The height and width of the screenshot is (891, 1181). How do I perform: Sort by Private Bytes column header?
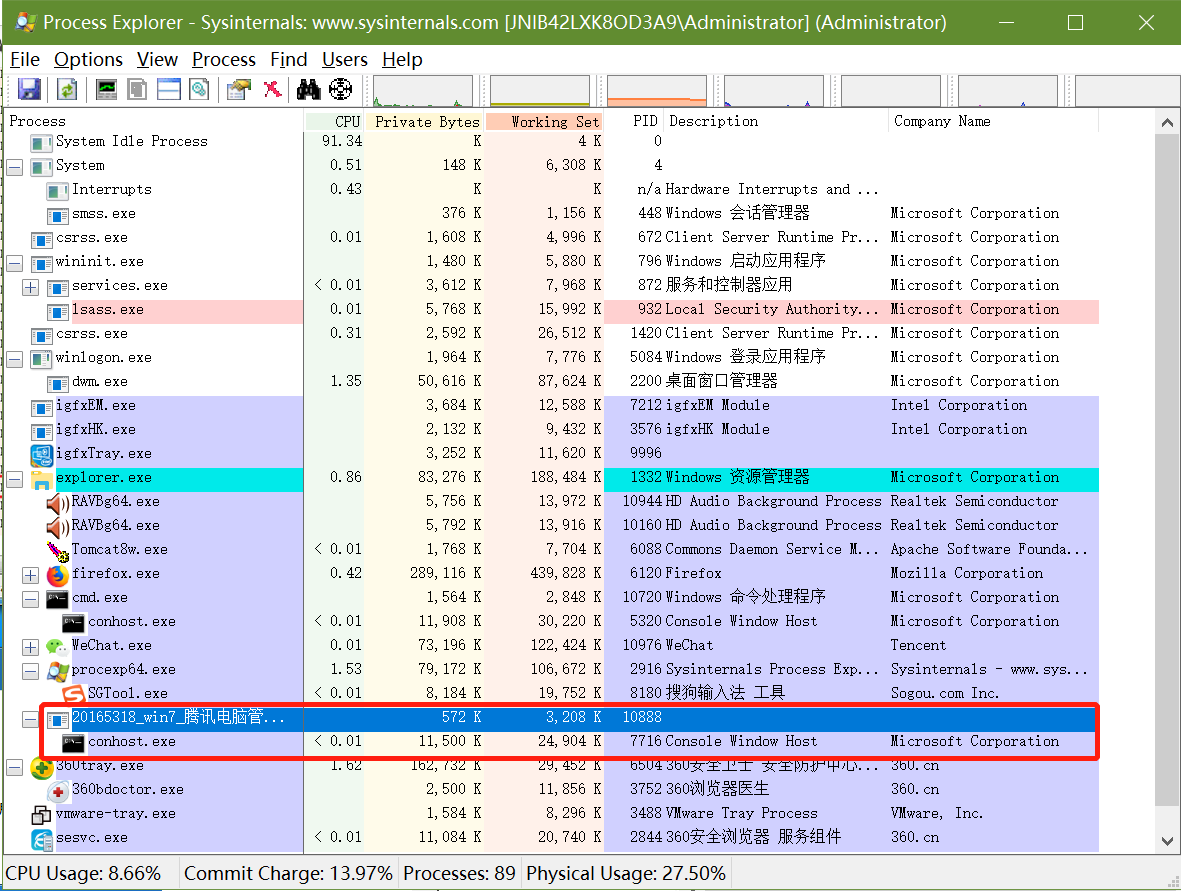point(424,121)
